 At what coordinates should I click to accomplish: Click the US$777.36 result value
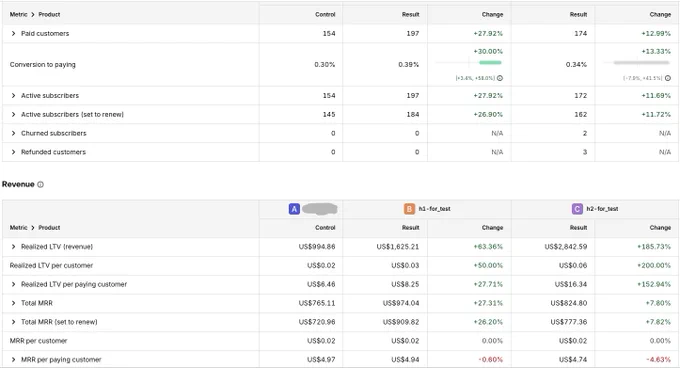click(x=569, y=322)
